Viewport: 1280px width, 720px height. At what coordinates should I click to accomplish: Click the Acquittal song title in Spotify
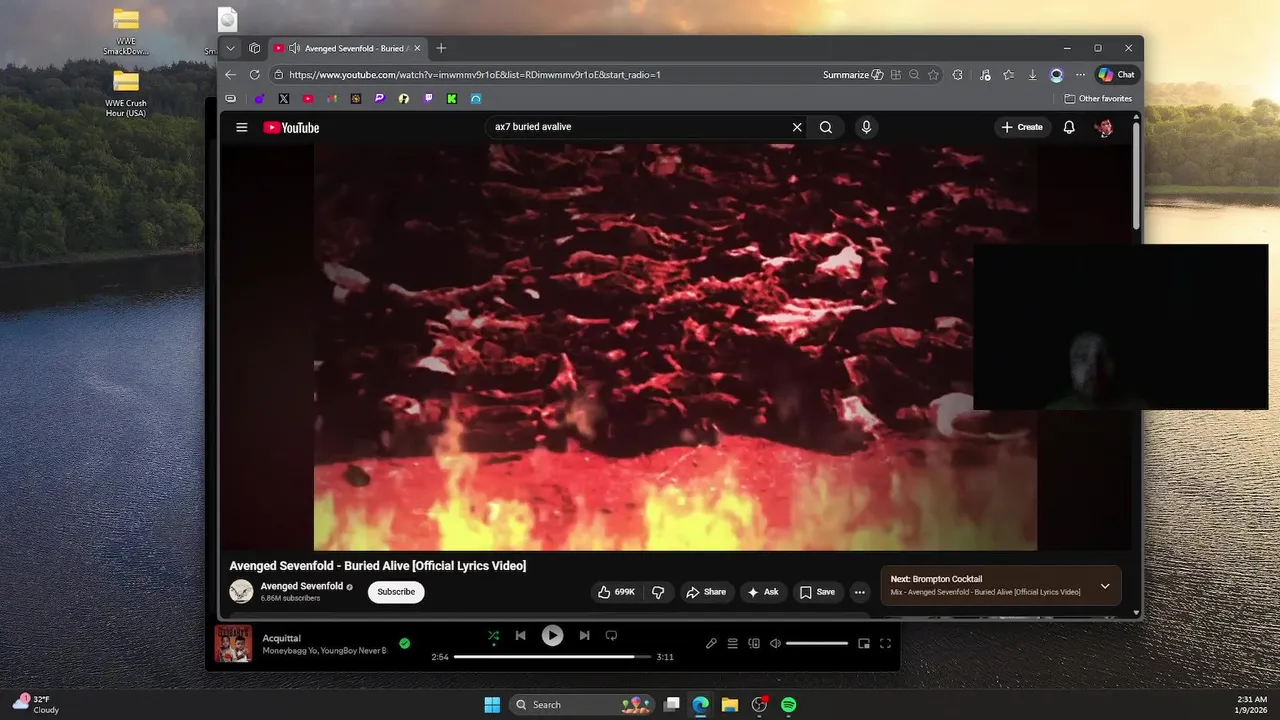tap(282, 638)
